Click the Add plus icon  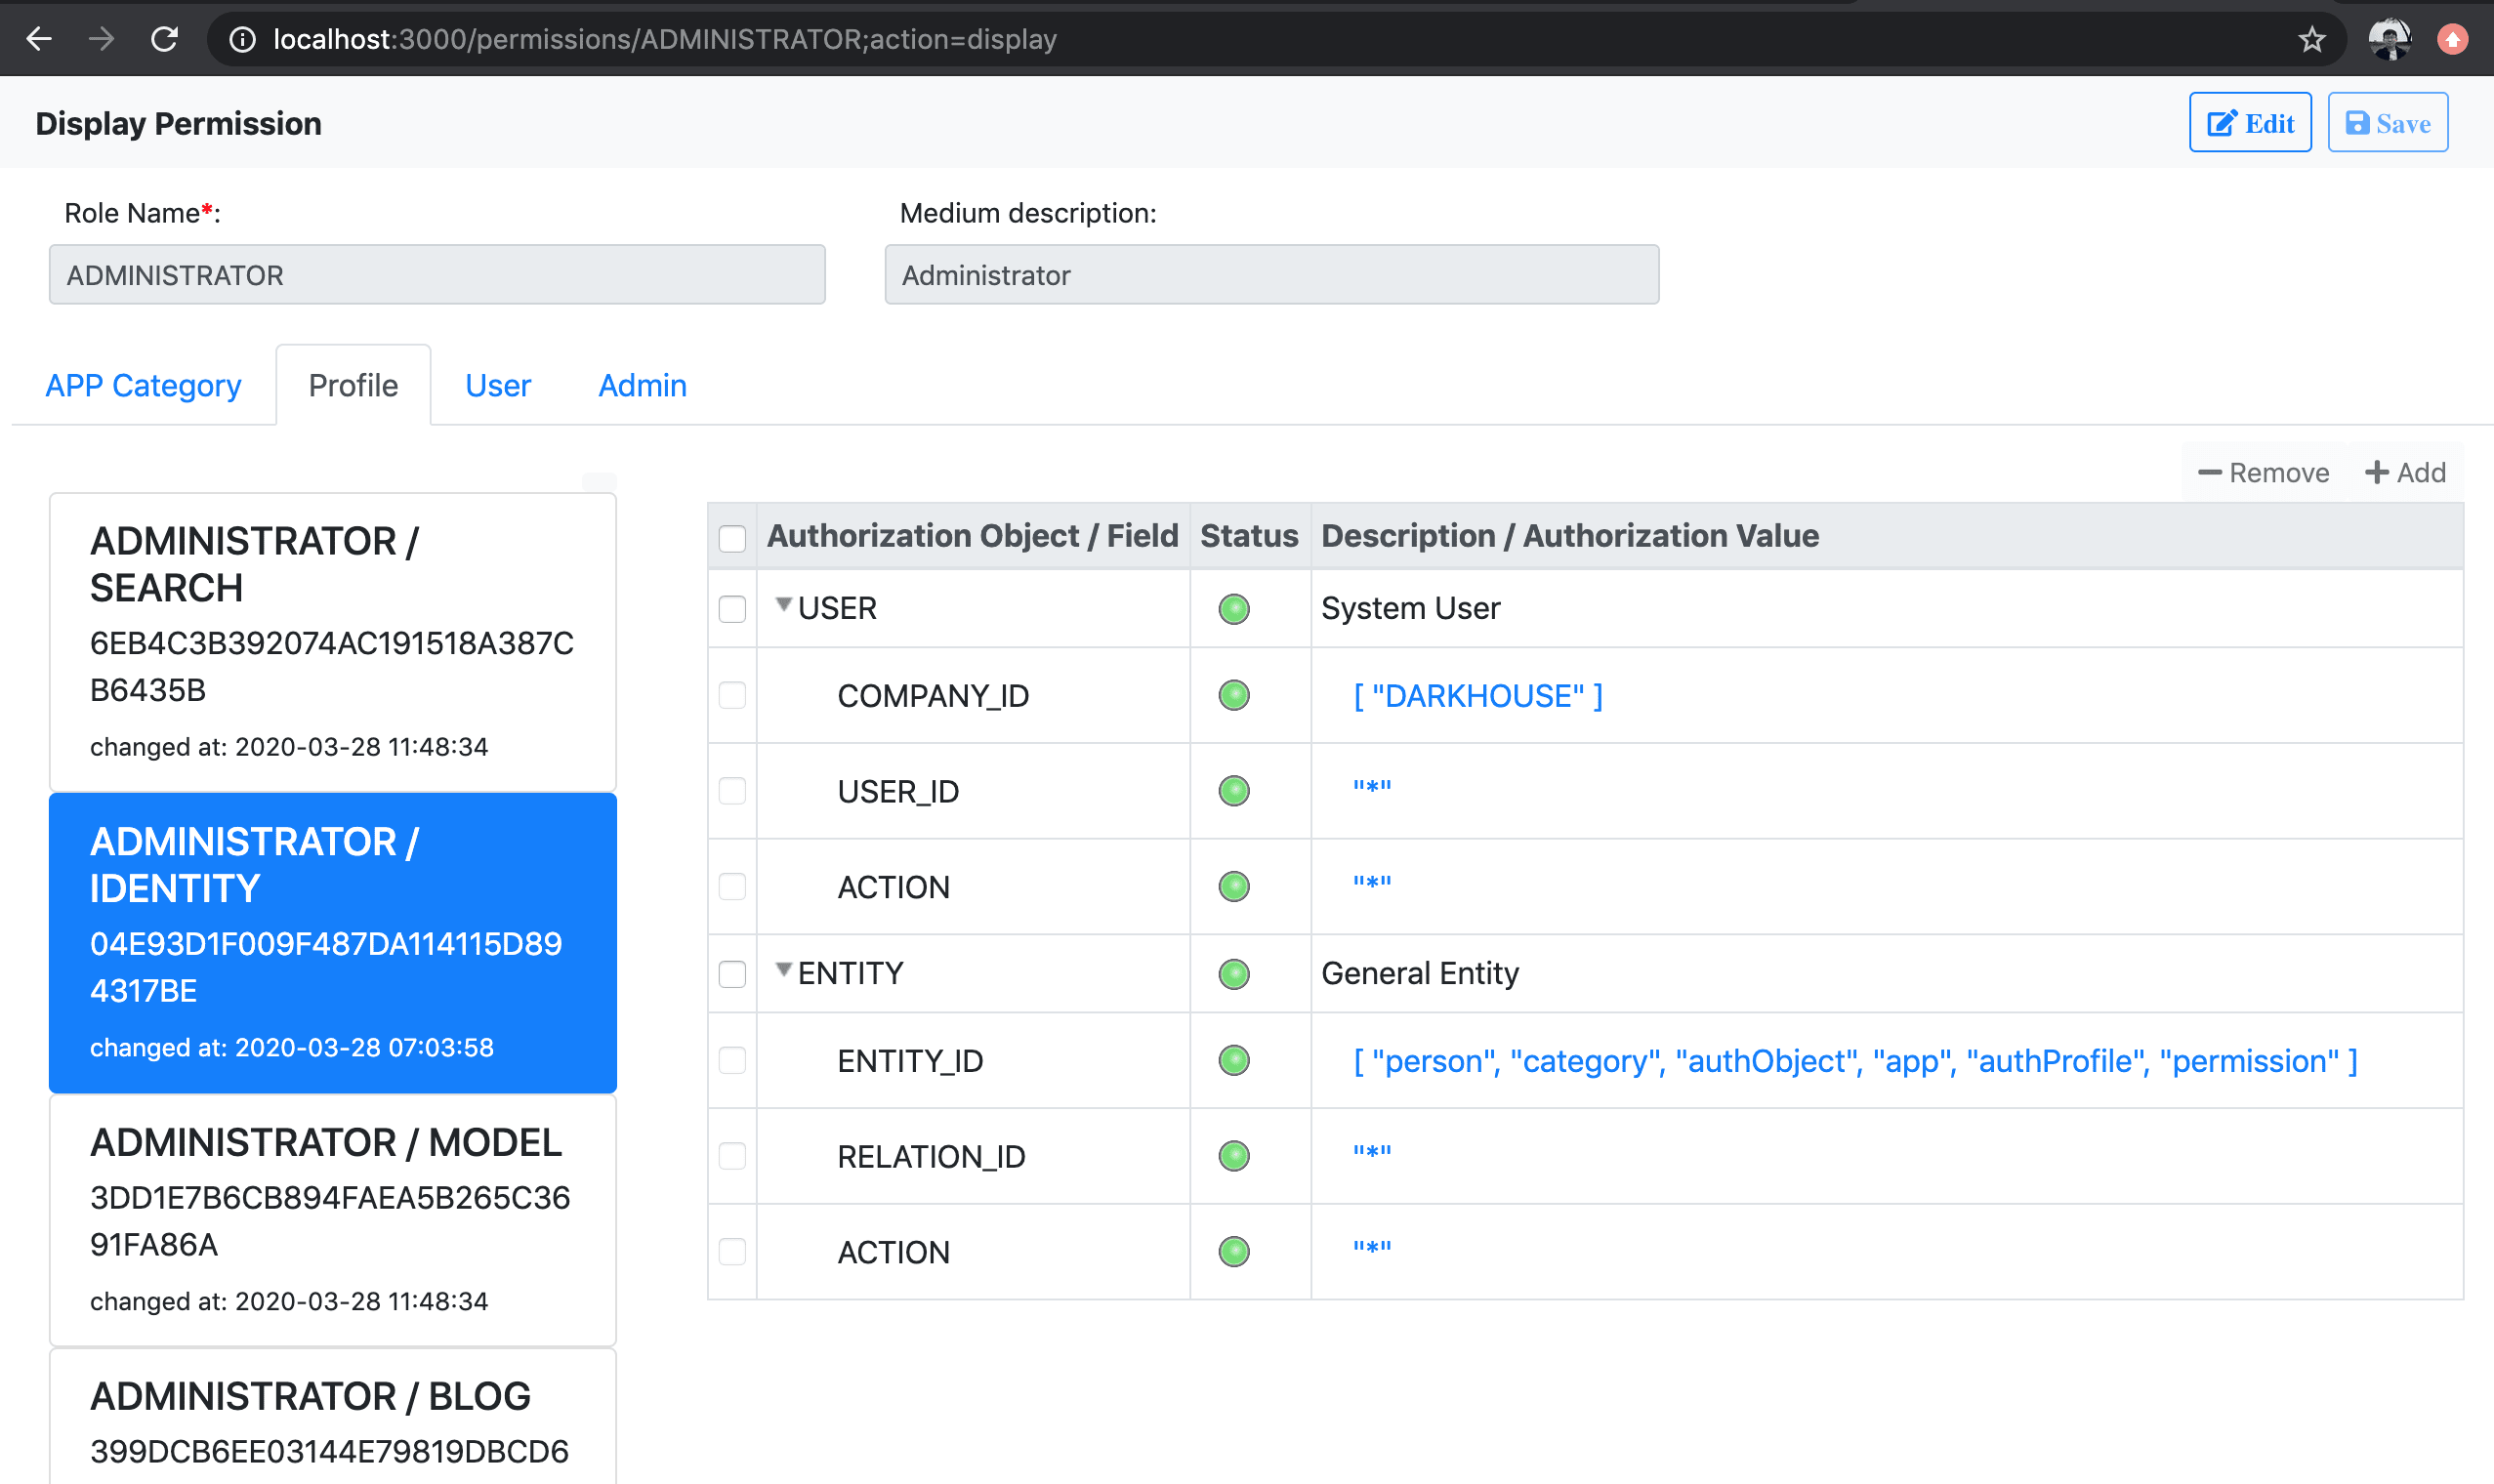pyautogui.click(x=2376, y=471)
